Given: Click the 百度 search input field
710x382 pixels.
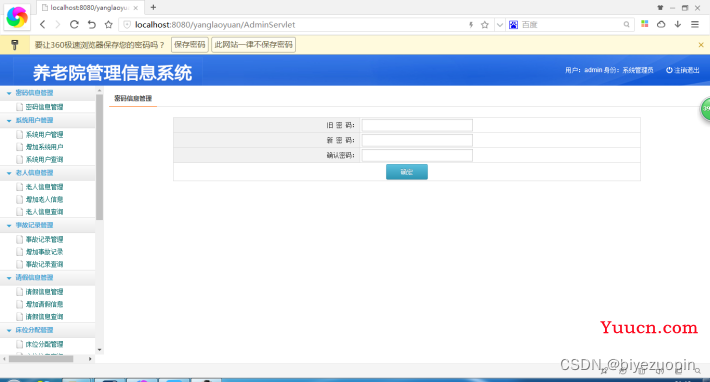Looking at the screenshot, I should [571, 25].
